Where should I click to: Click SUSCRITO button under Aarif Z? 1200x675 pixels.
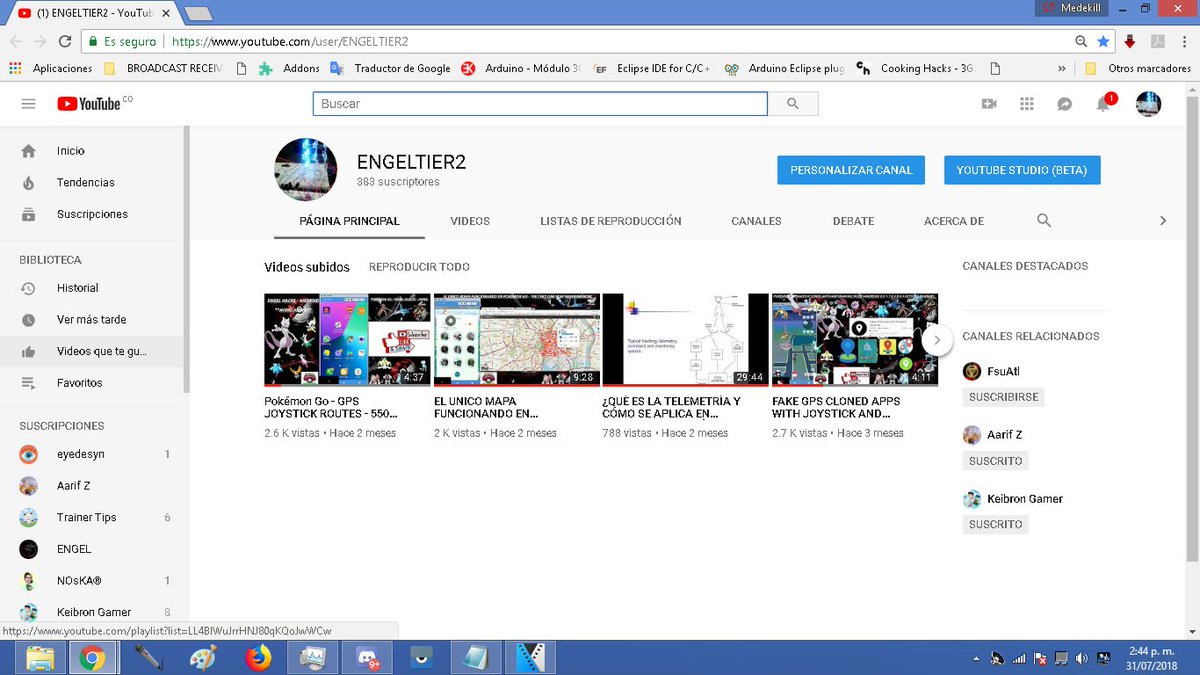(996, 461)
